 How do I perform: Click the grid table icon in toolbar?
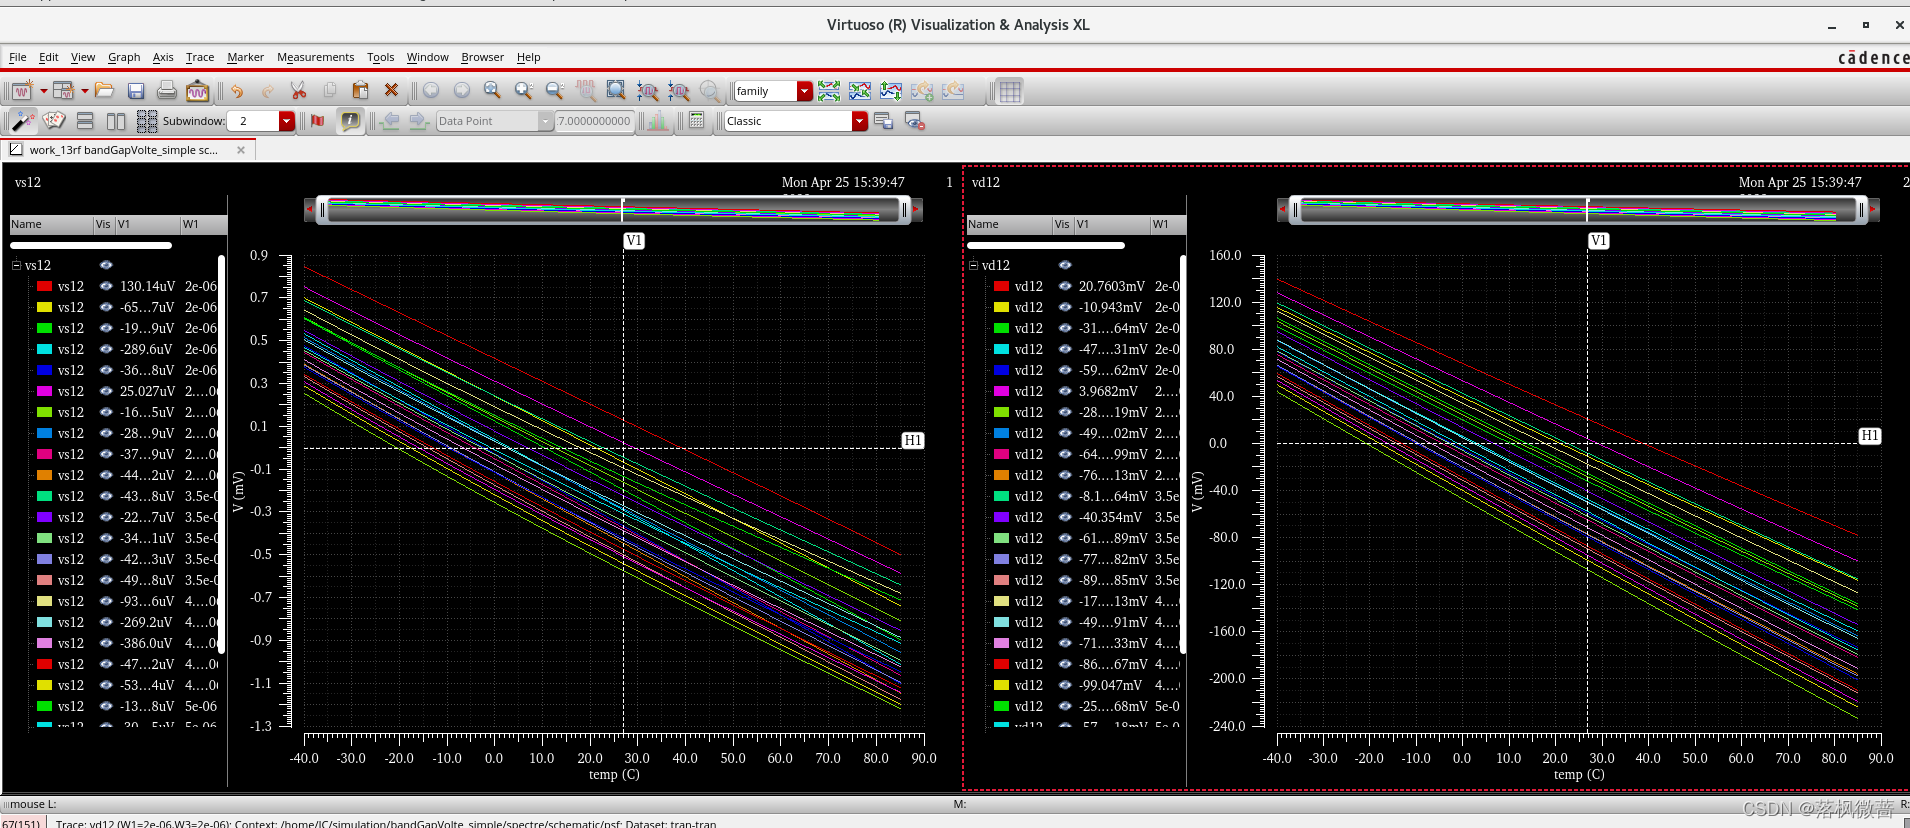[1010, 91]
